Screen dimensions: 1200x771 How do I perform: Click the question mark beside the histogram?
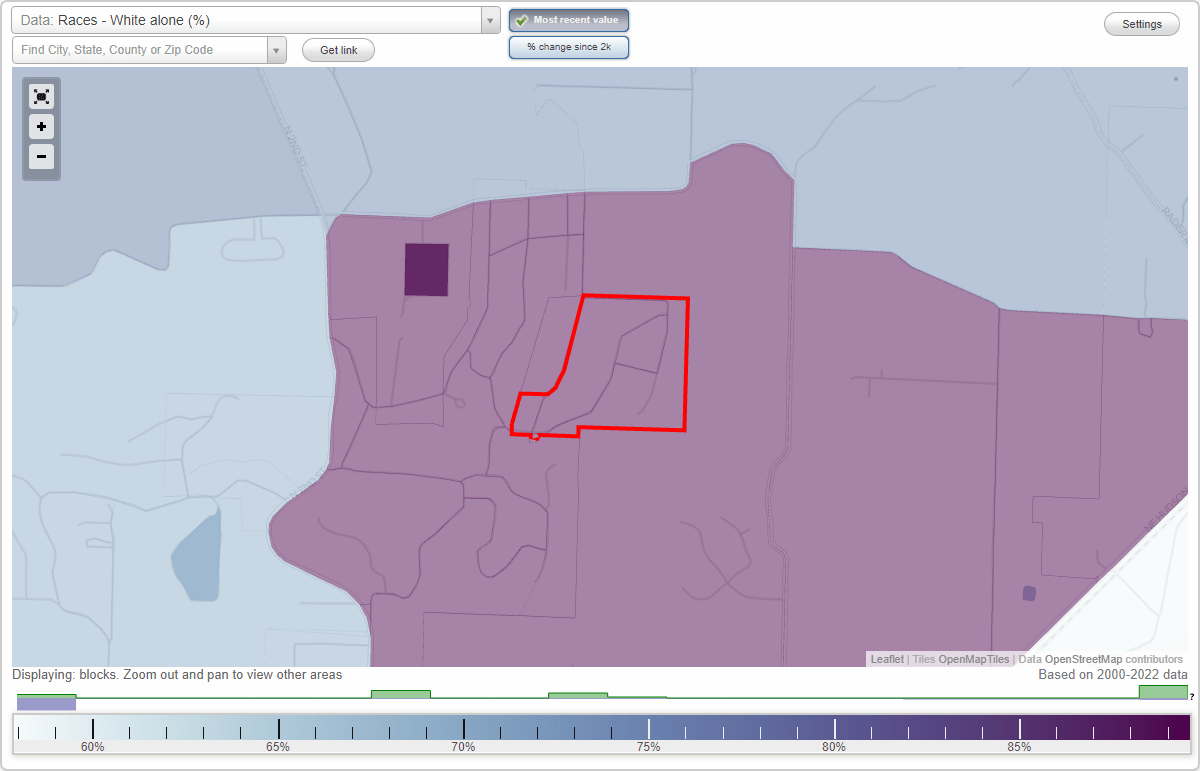pyautogui.click(x=1192, y=696)
